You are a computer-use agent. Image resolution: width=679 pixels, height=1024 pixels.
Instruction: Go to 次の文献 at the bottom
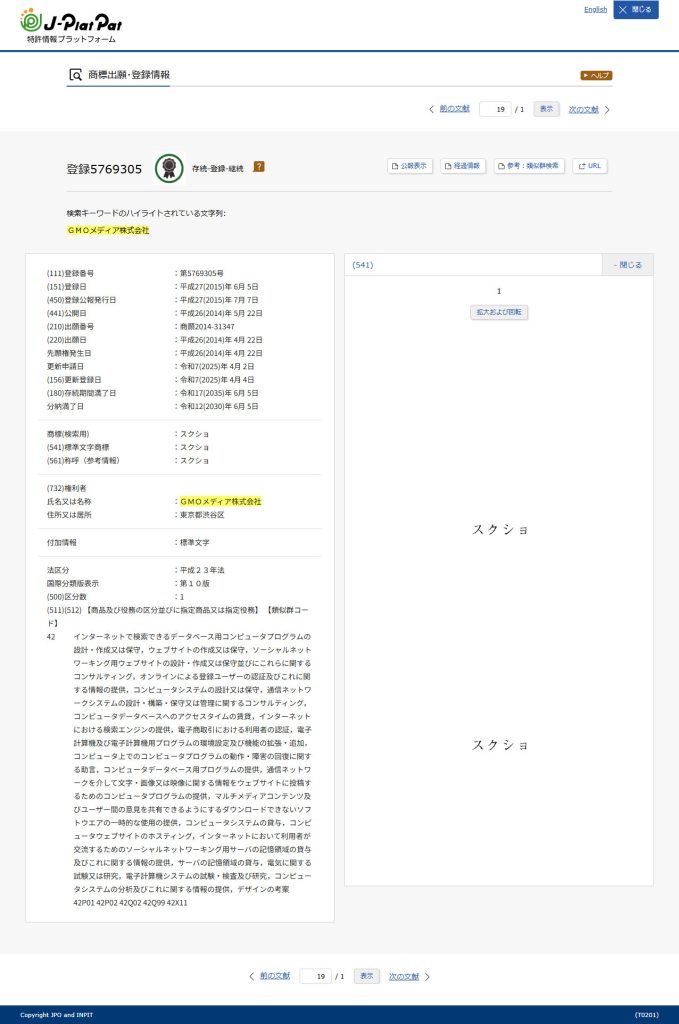tap(404, 977)
